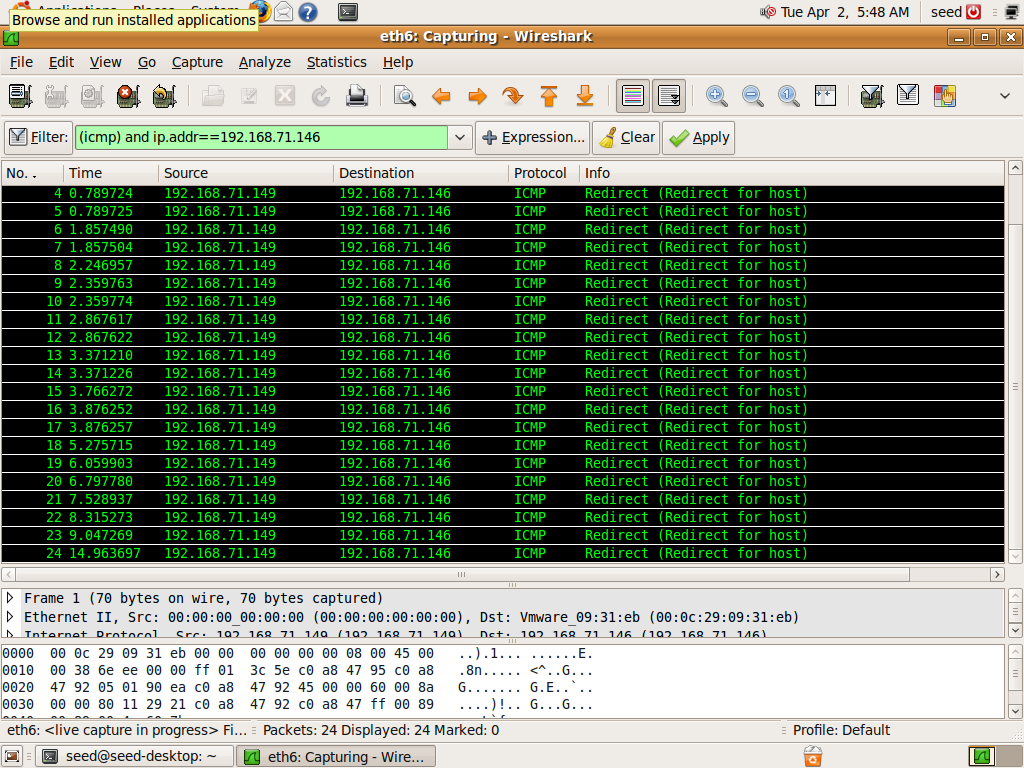Open the mail icon in top panel
This screenshot has width=1024, height=768.
[283, 12]
